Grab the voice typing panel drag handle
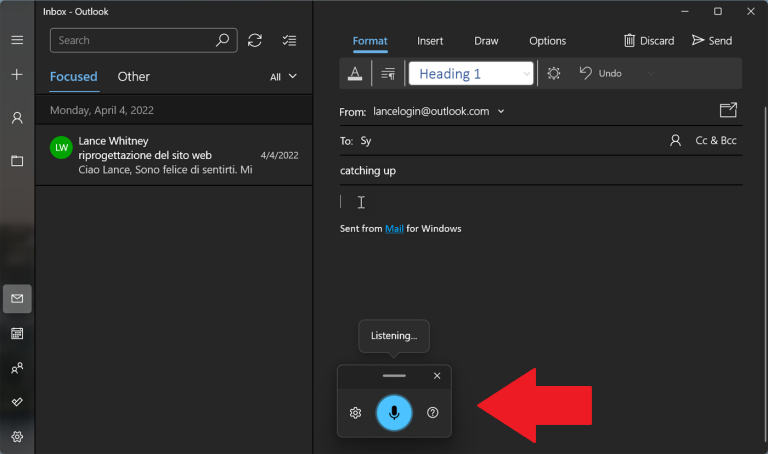This screenshot has width=768, height=454. [394, 376]
